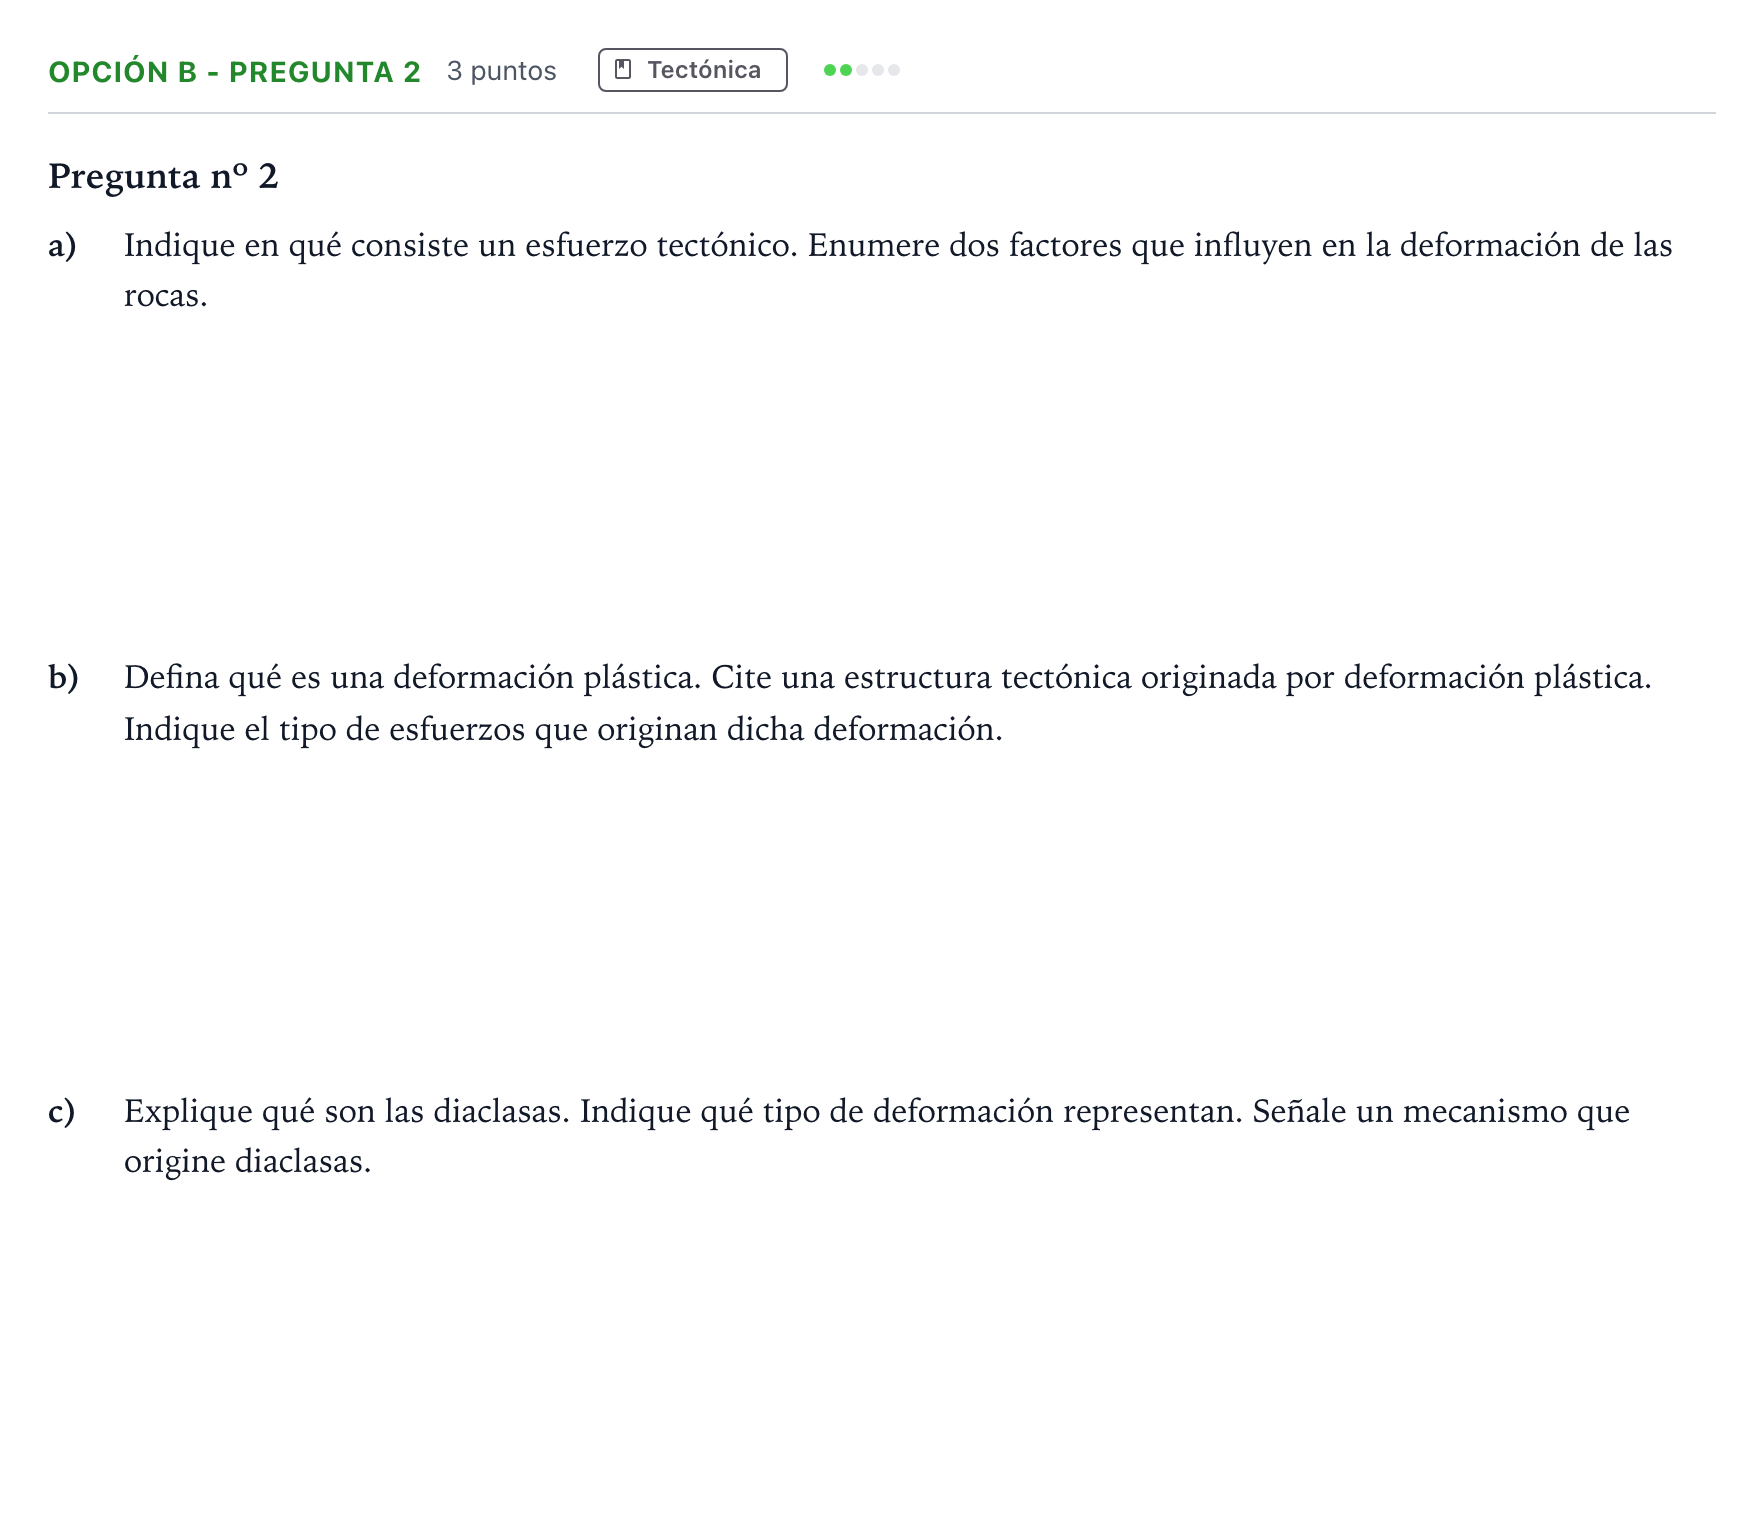
Task: Click the Tectónica topic tag button
Action: (692, 70)
